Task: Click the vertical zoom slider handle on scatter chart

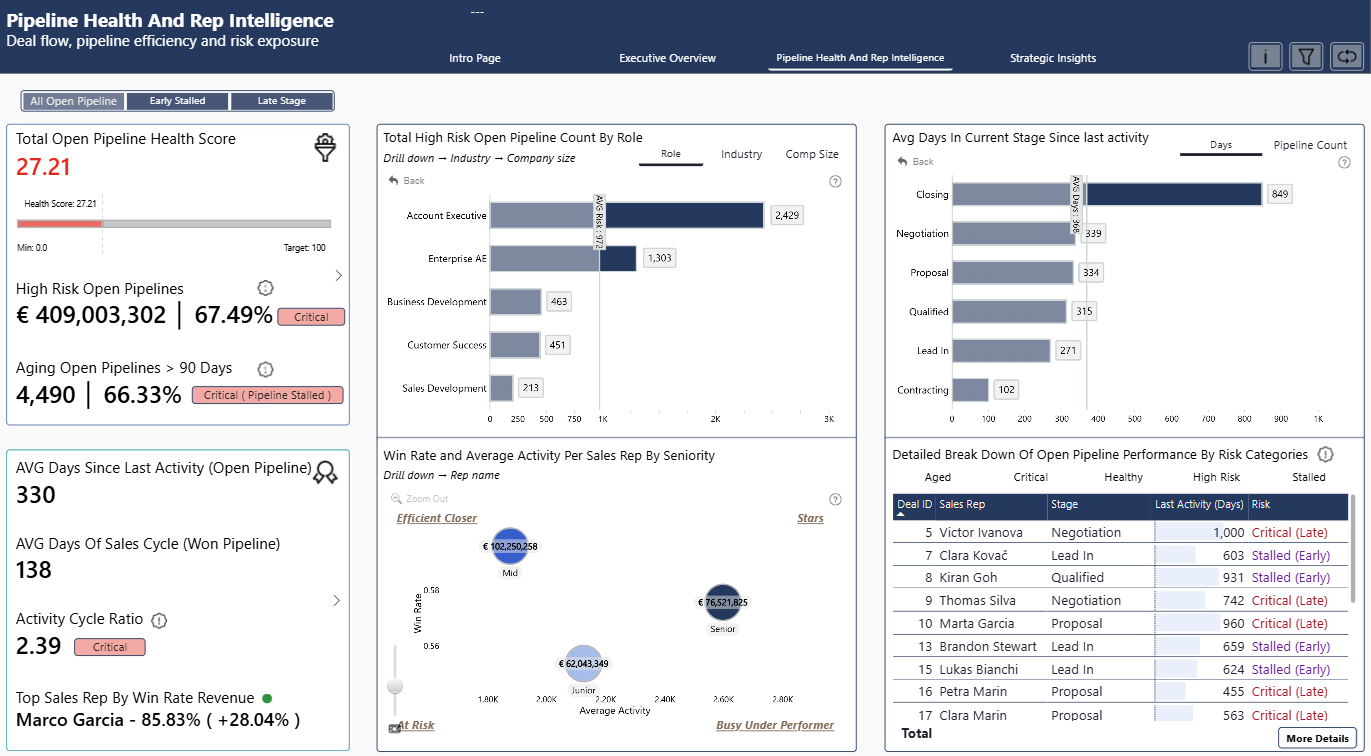Action: pyautogui.click(x=395, y=685)
